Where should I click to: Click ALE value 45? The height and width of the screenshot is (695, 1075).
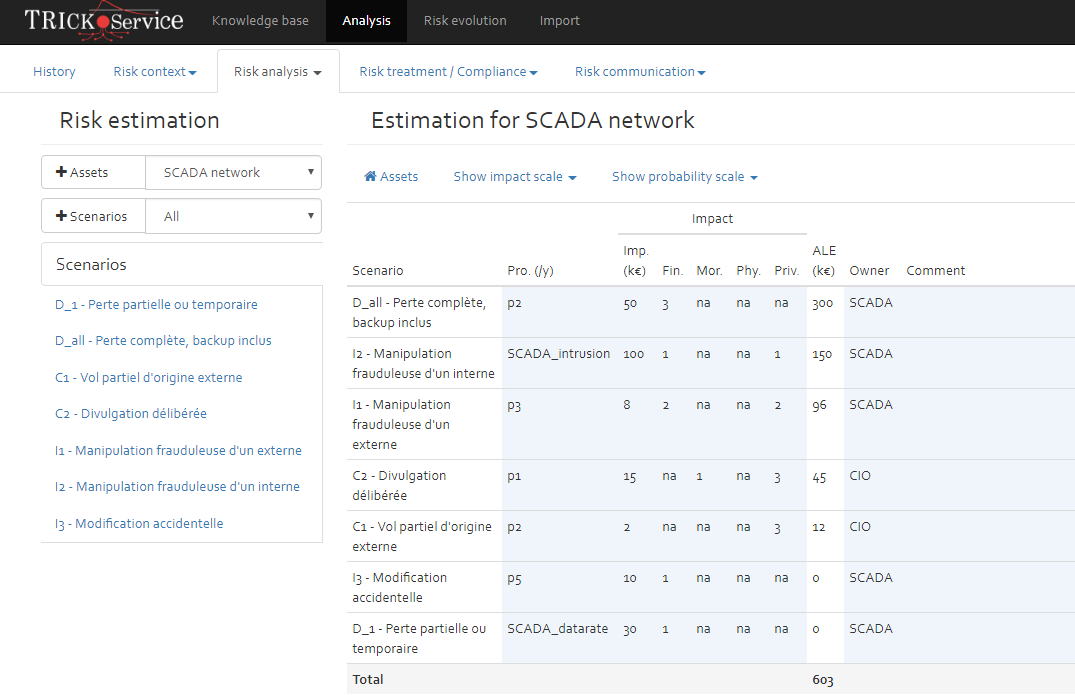[819, 476]
